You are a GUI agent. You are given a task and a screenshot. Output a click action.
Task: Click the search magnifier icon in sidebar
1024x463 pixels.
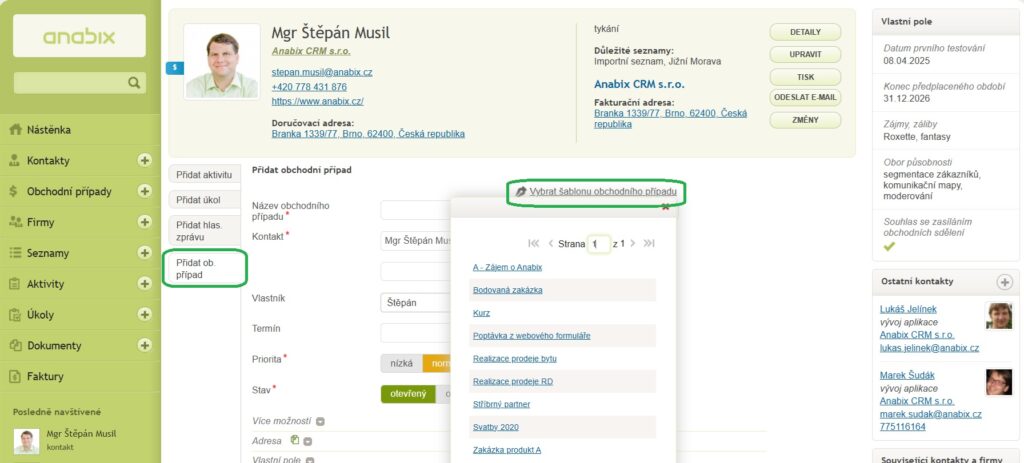point(134,82)
